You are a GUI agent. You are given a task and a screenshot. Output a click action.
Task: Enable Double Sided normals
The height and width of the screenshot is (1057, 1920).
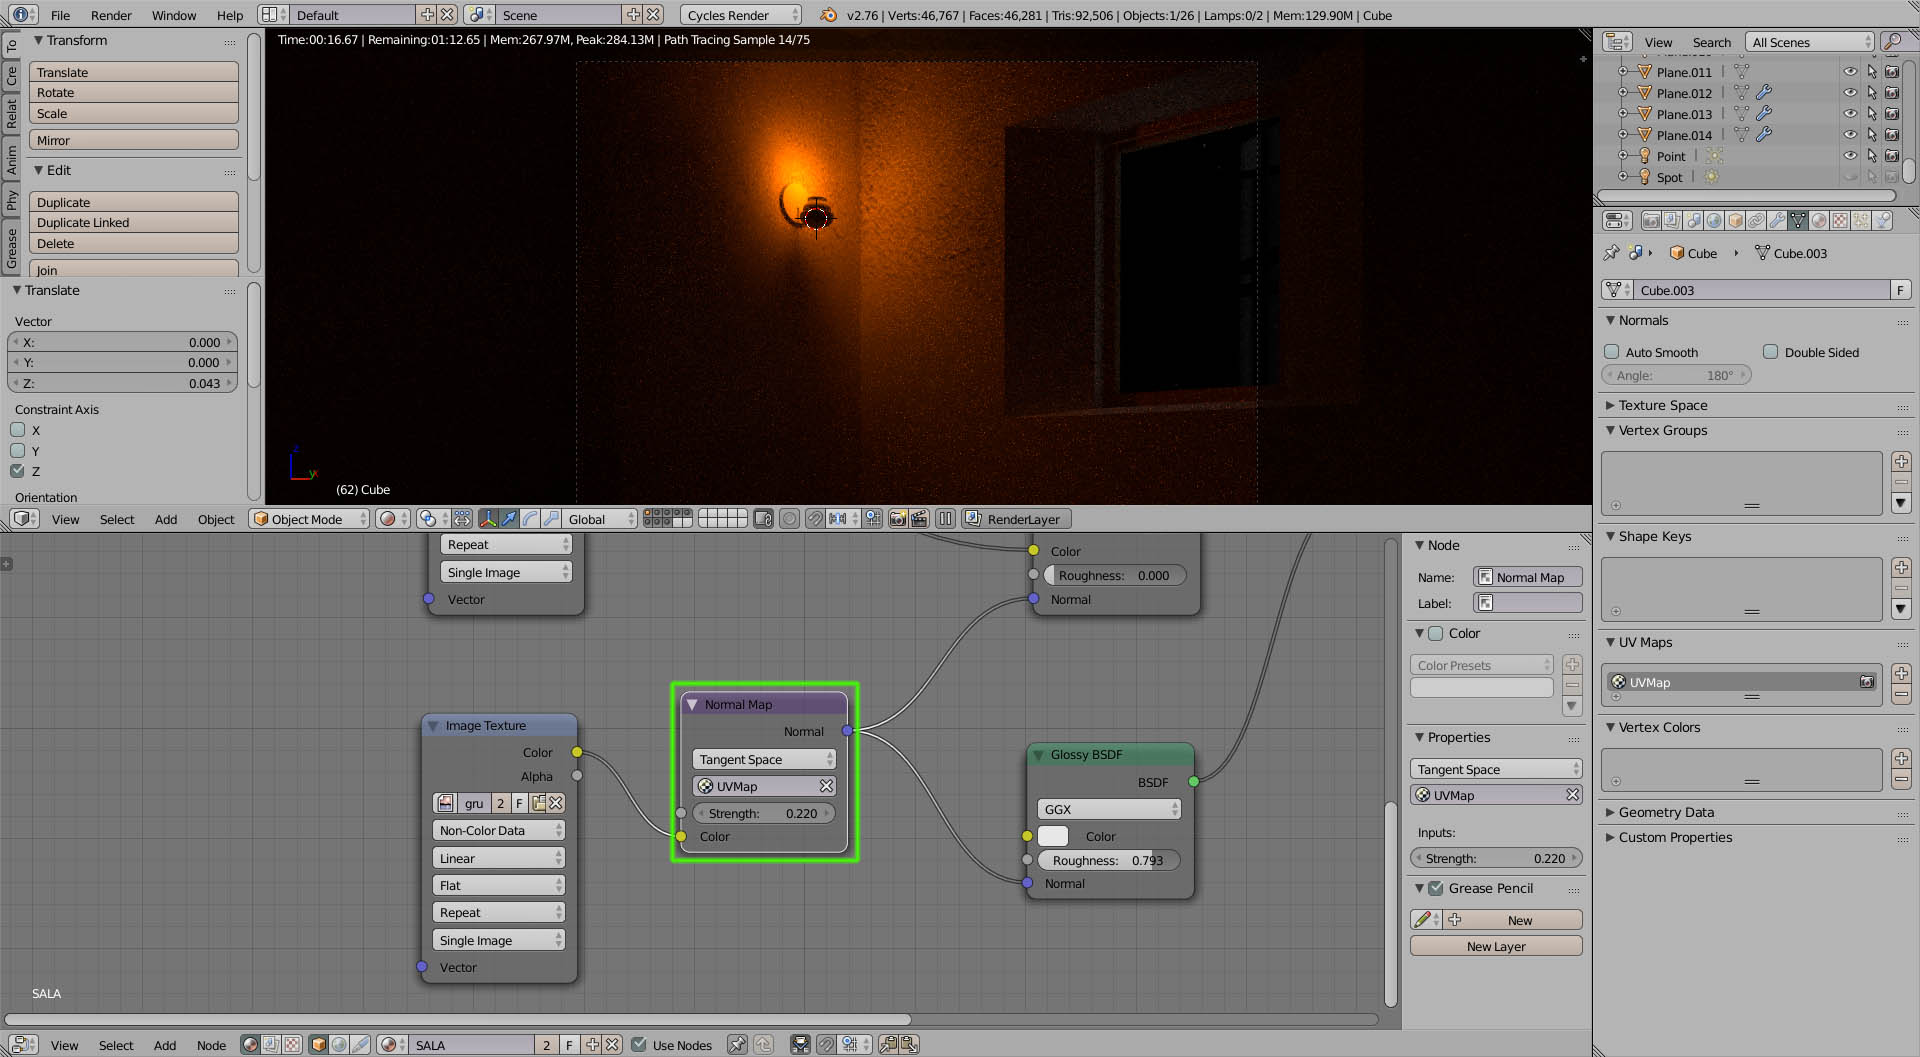click(x=1771, y=352)
